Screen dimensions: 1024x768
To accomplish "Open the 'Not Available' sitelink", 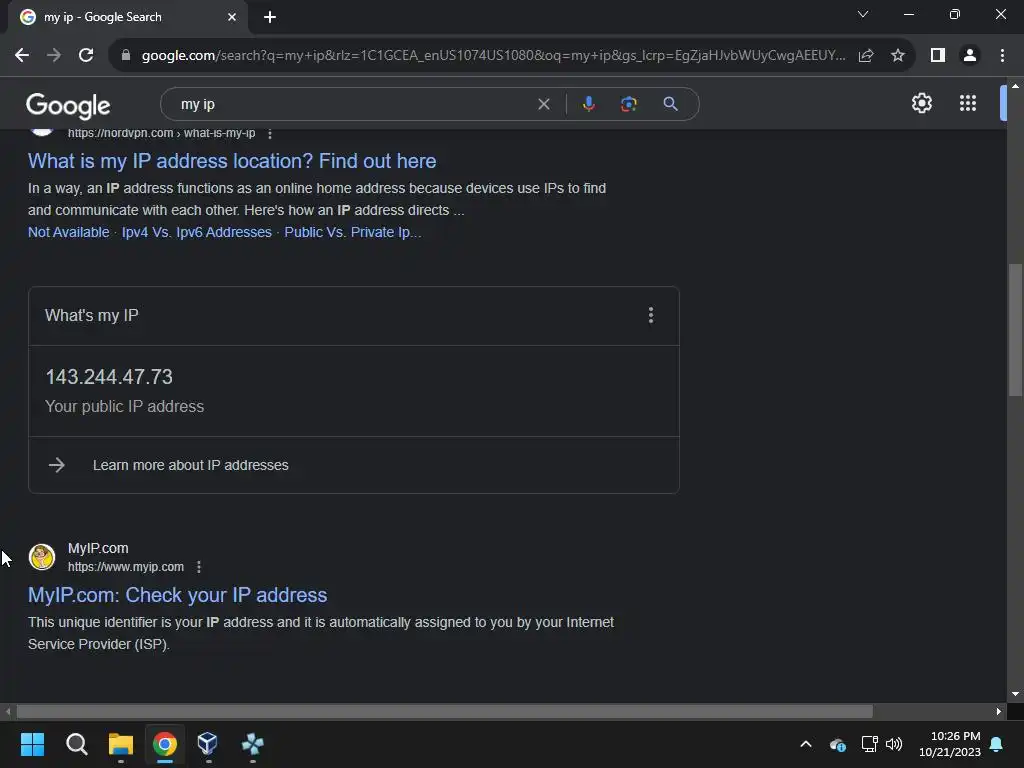I will 69,232.
